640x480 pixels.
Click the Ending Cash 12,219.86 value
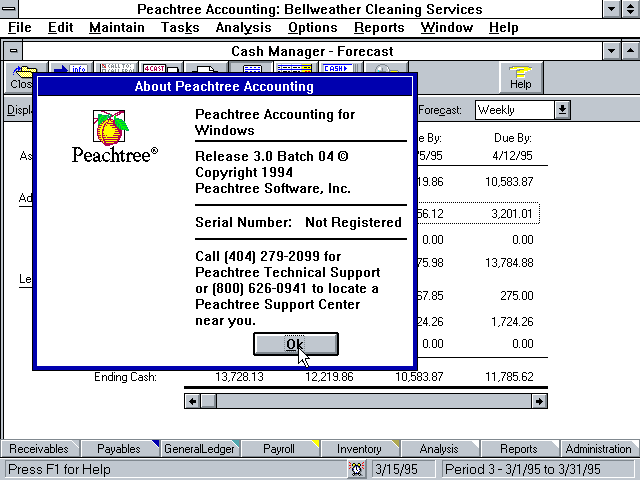pyautogui.click(x=329, y=377)
